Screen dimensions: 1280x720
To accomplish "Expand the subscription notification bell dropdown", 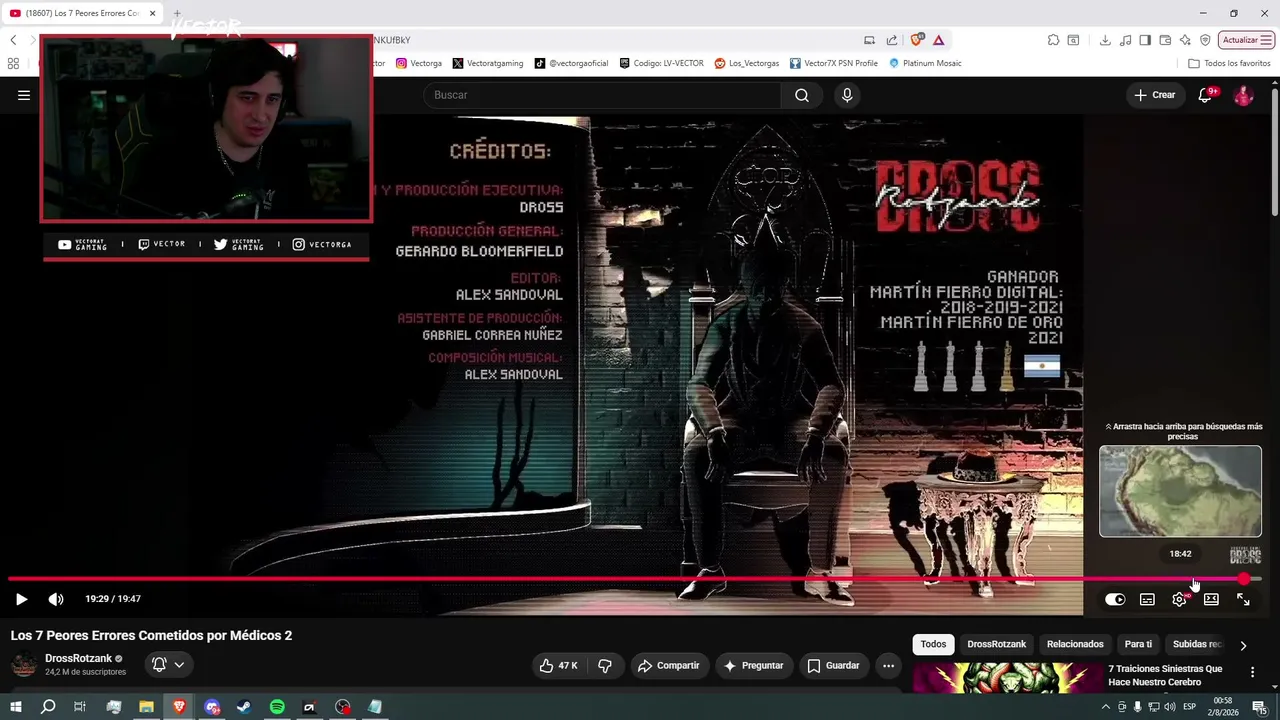I will click(x=168, y=664).
